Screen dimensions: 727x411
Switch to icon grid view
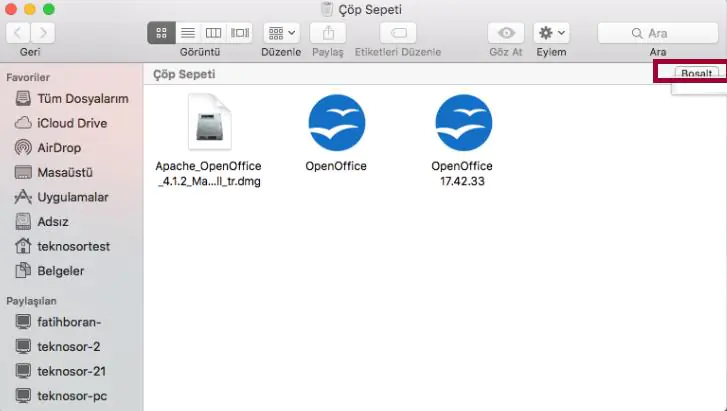[x=161, y=33]
